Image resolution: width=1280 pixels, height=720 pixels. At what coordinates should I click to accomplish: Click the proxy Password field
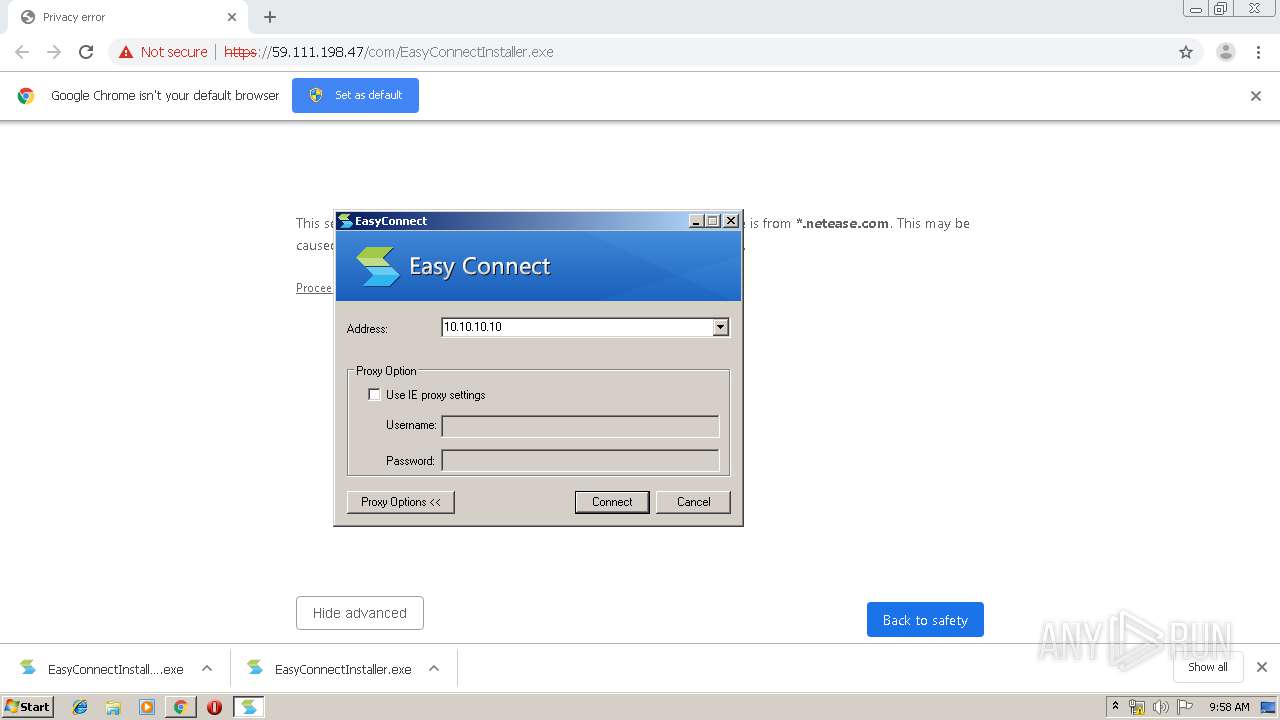pyautogui.click(x=580, y=461)
